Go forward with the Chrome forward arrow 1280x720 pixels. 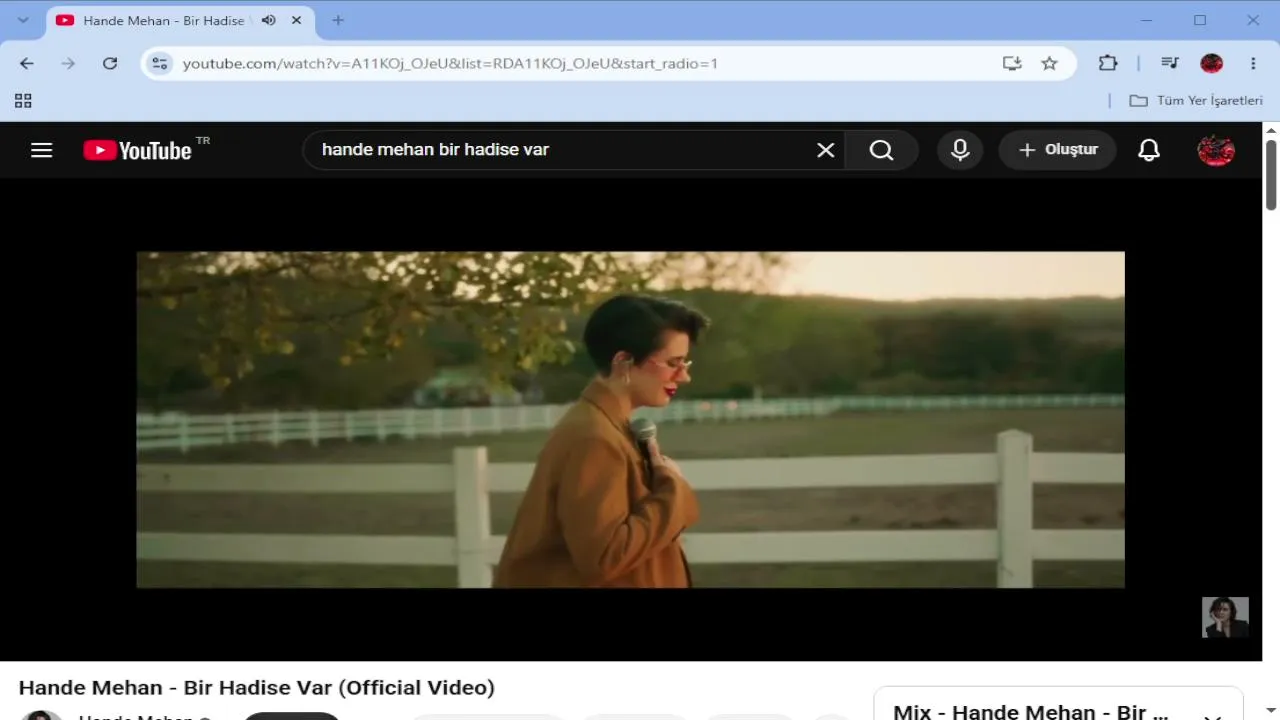tap(68, 63)
